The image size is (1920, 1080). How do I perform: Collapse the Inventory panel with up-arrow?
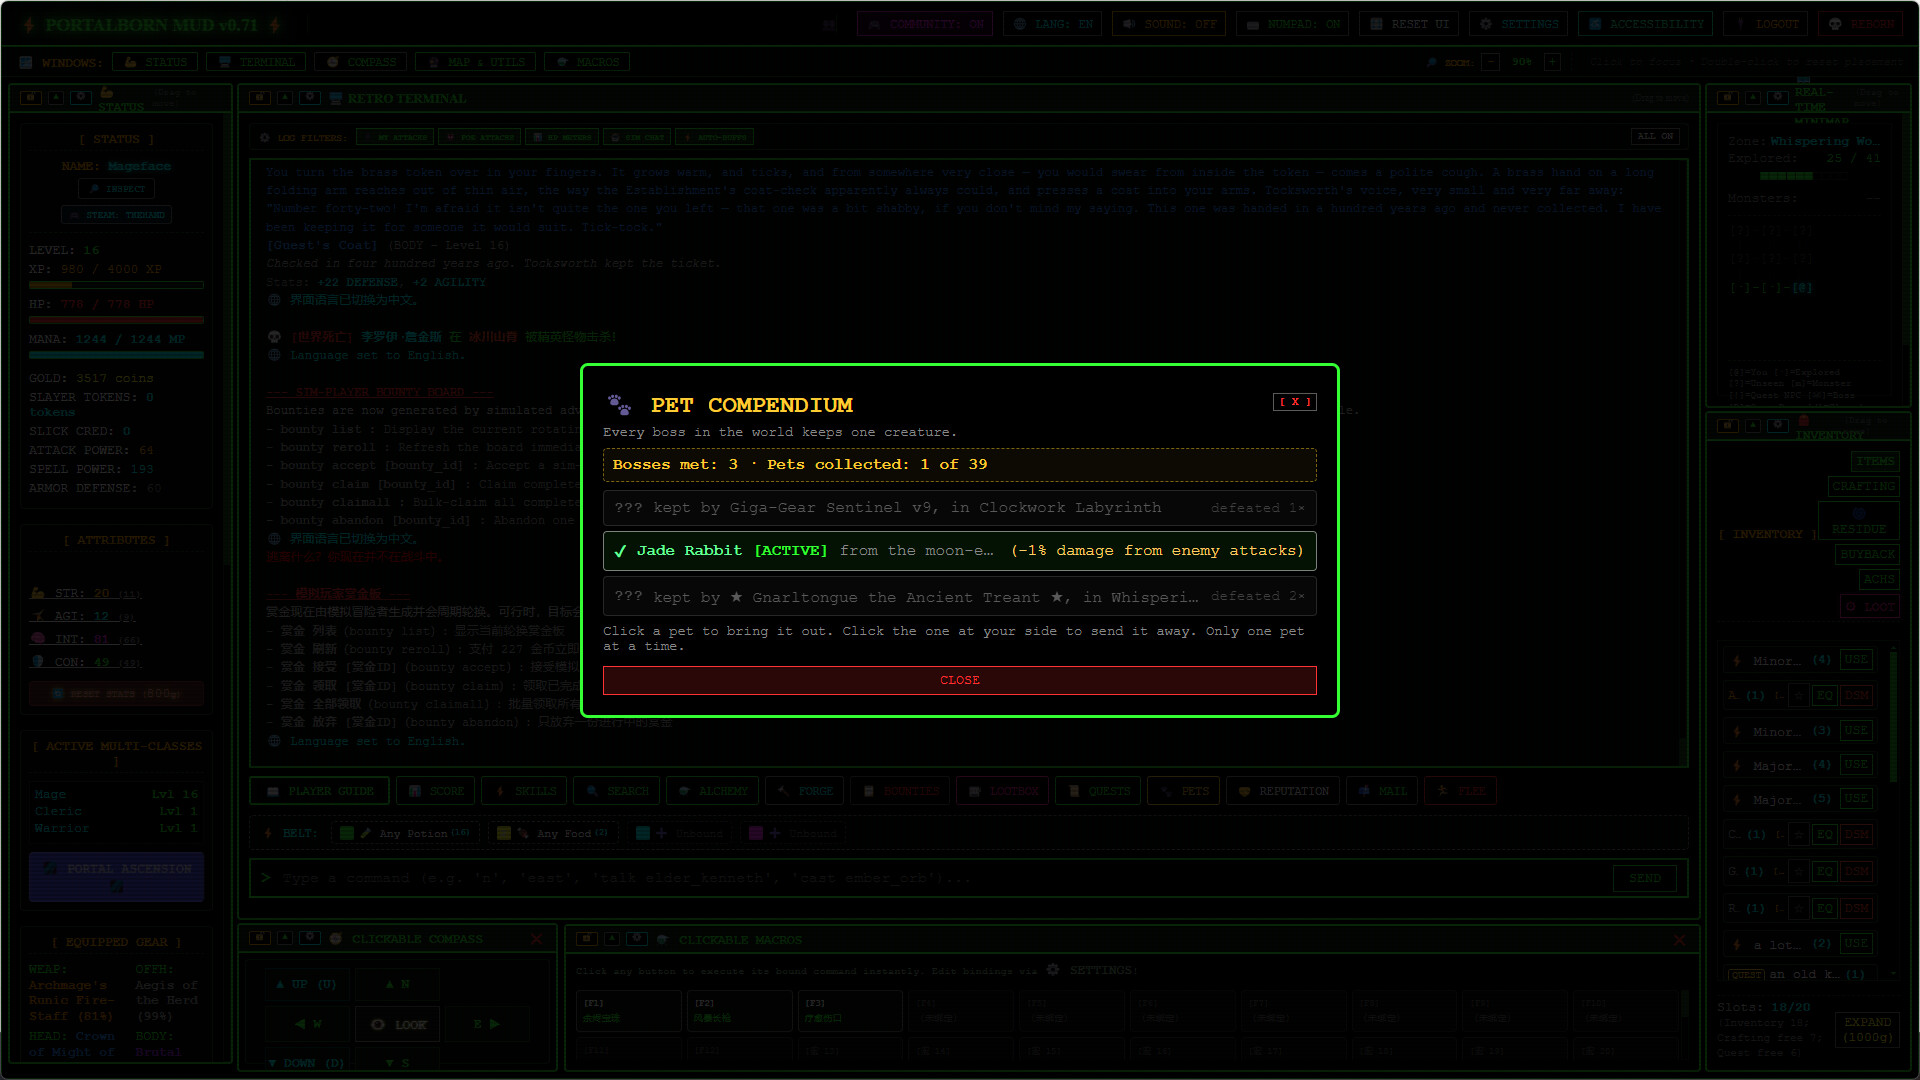click(x=1753, y=425)
